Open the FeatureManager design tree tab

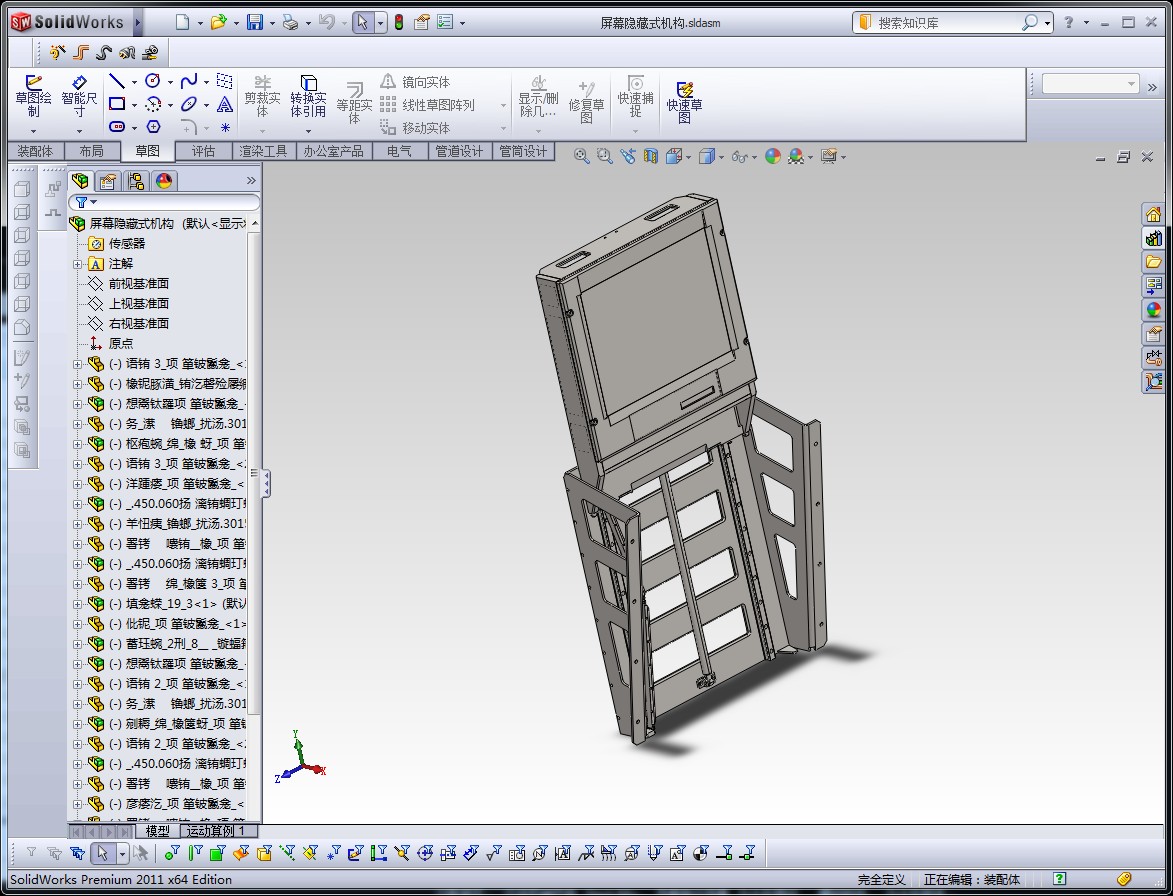[x=80, y=180]
